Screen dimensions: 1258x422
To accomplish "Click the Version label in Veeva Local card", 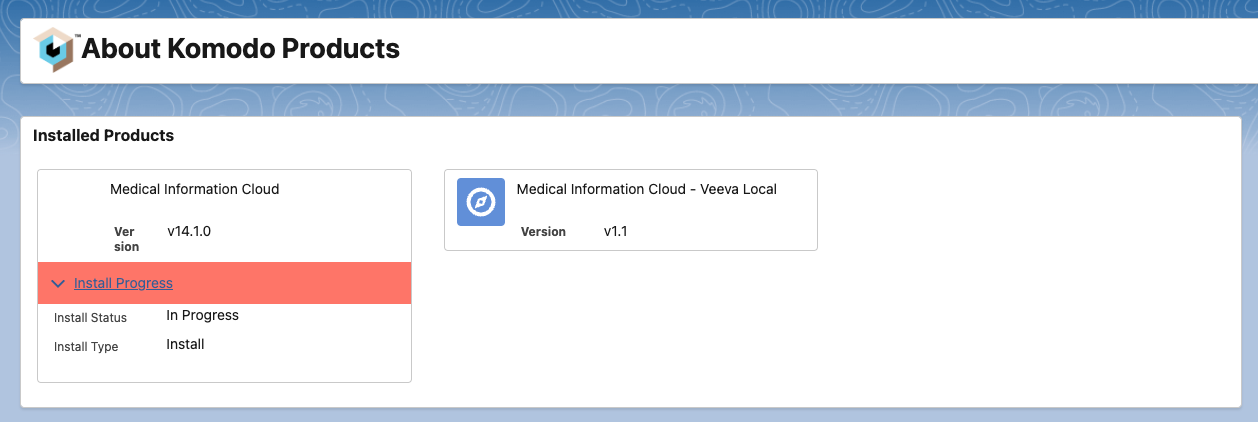I will (543, 232).
